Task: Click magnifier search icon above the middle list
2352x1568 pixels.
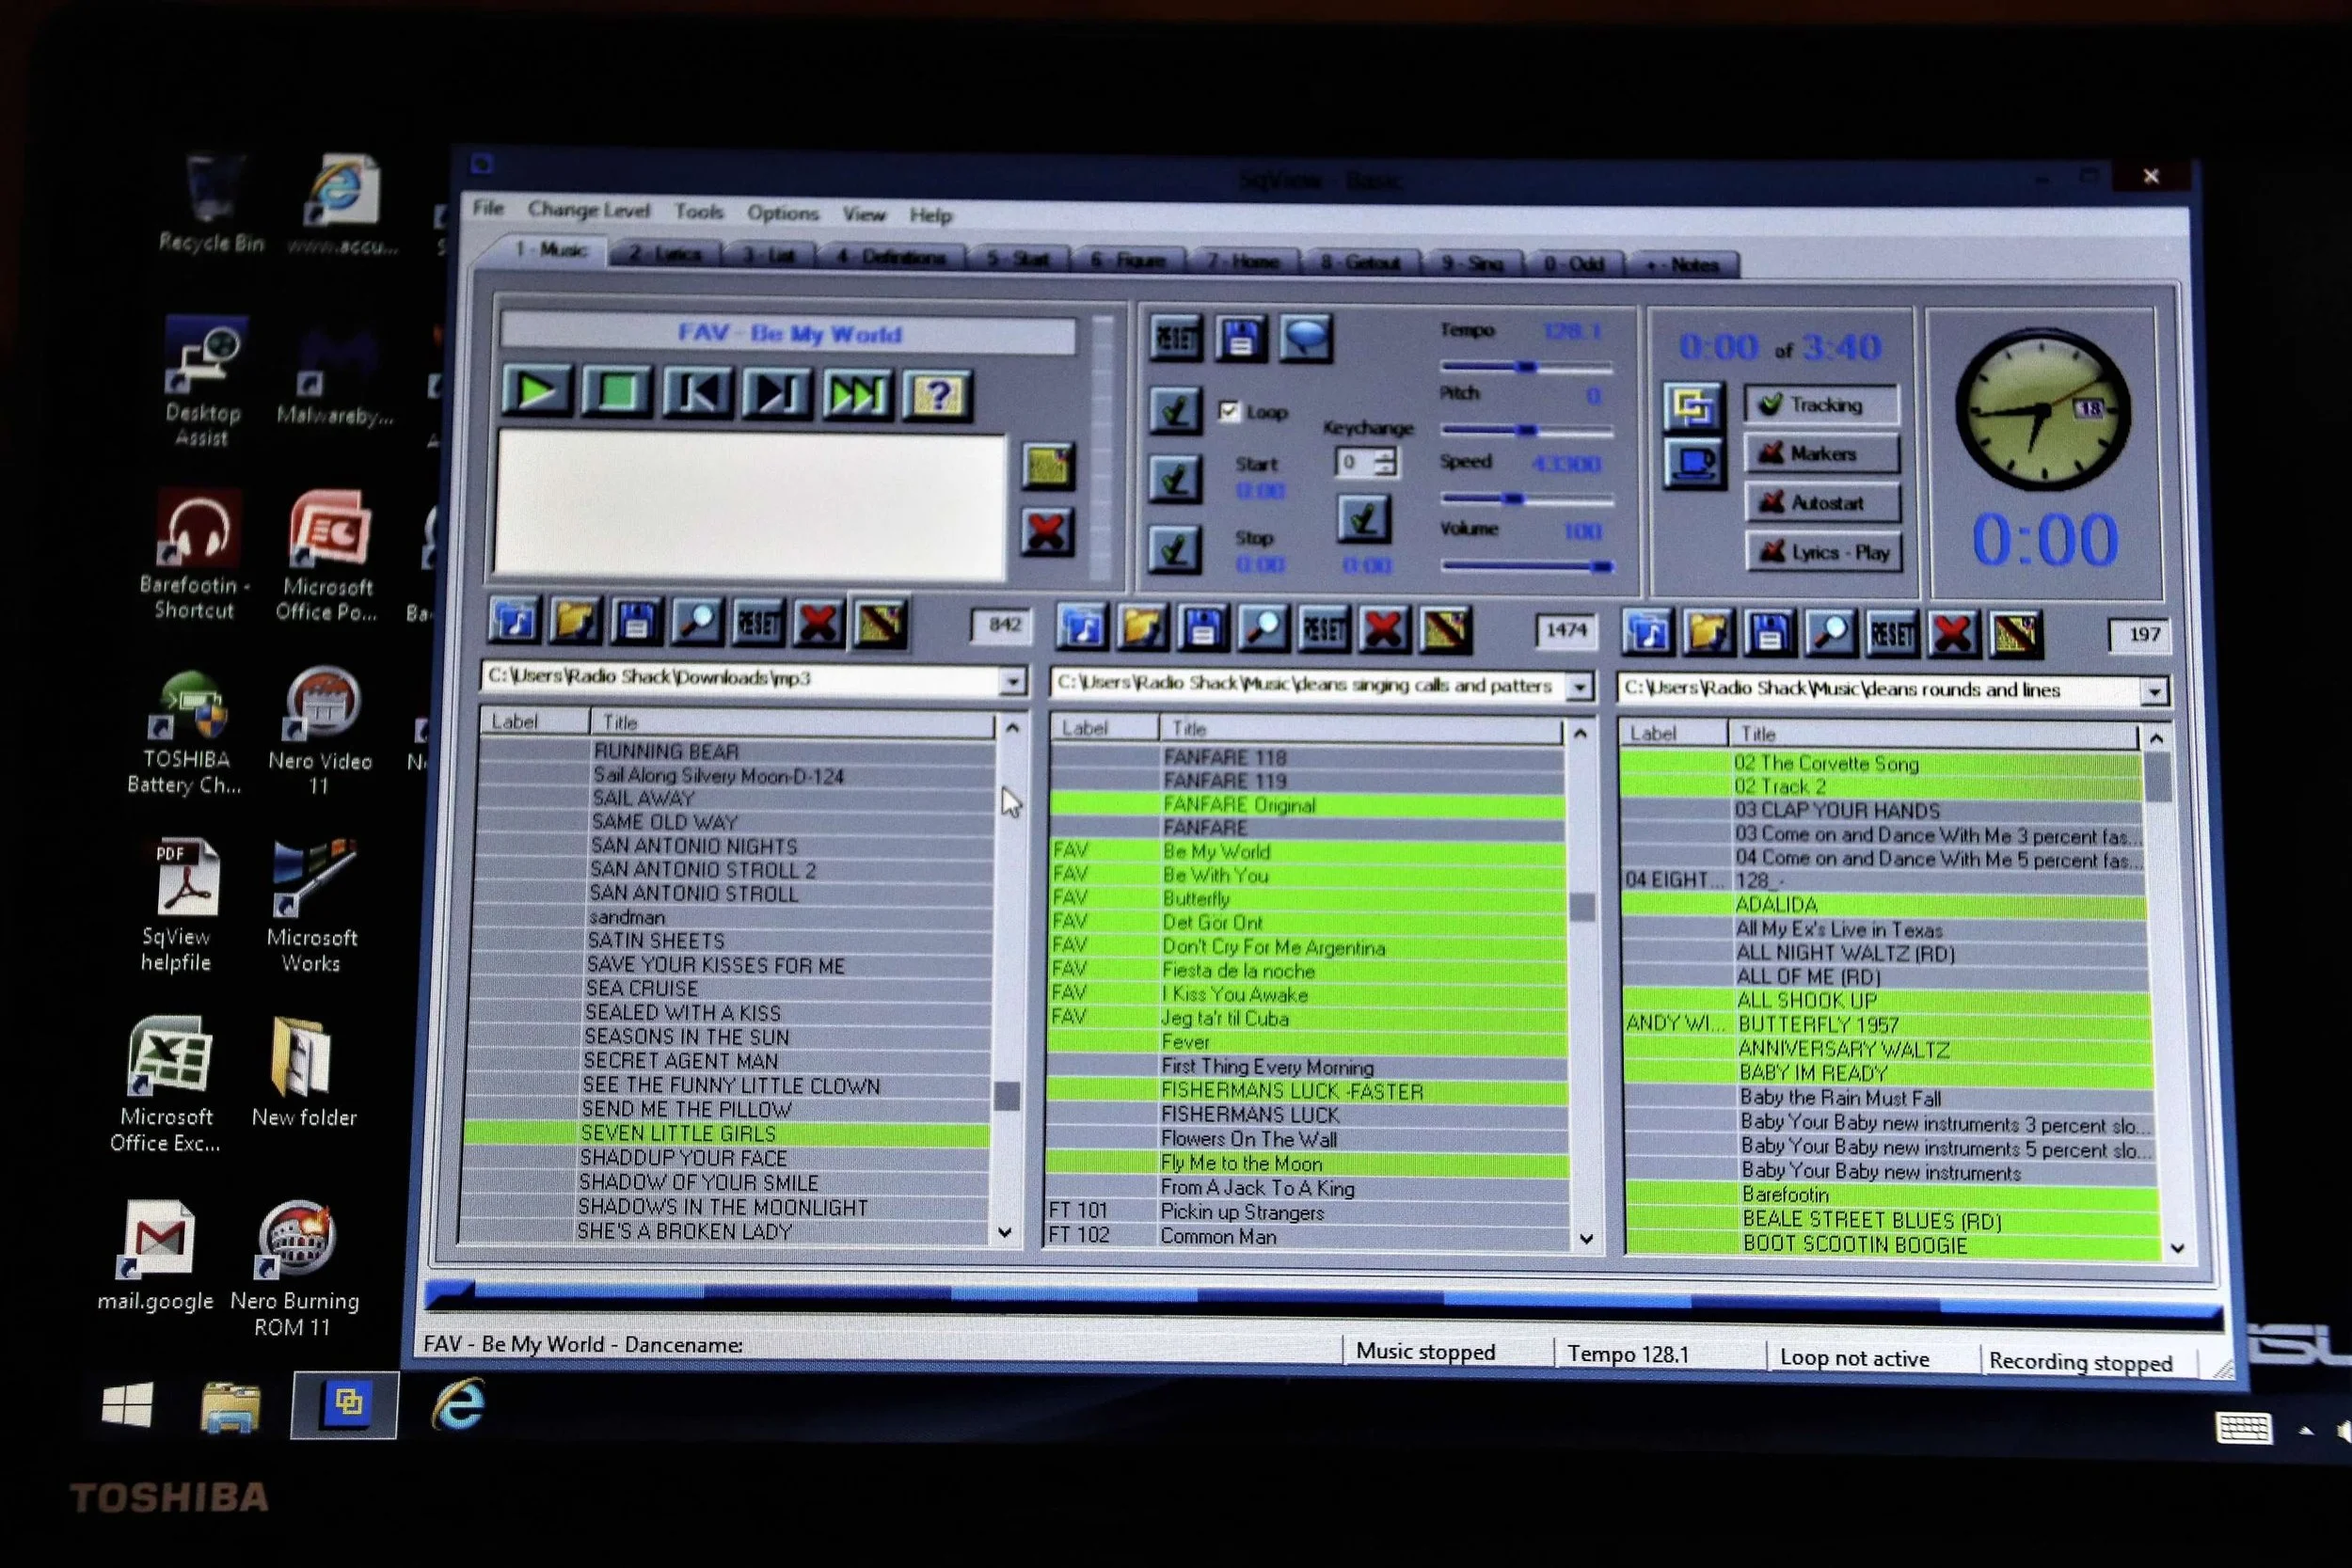Action: 1262,628
